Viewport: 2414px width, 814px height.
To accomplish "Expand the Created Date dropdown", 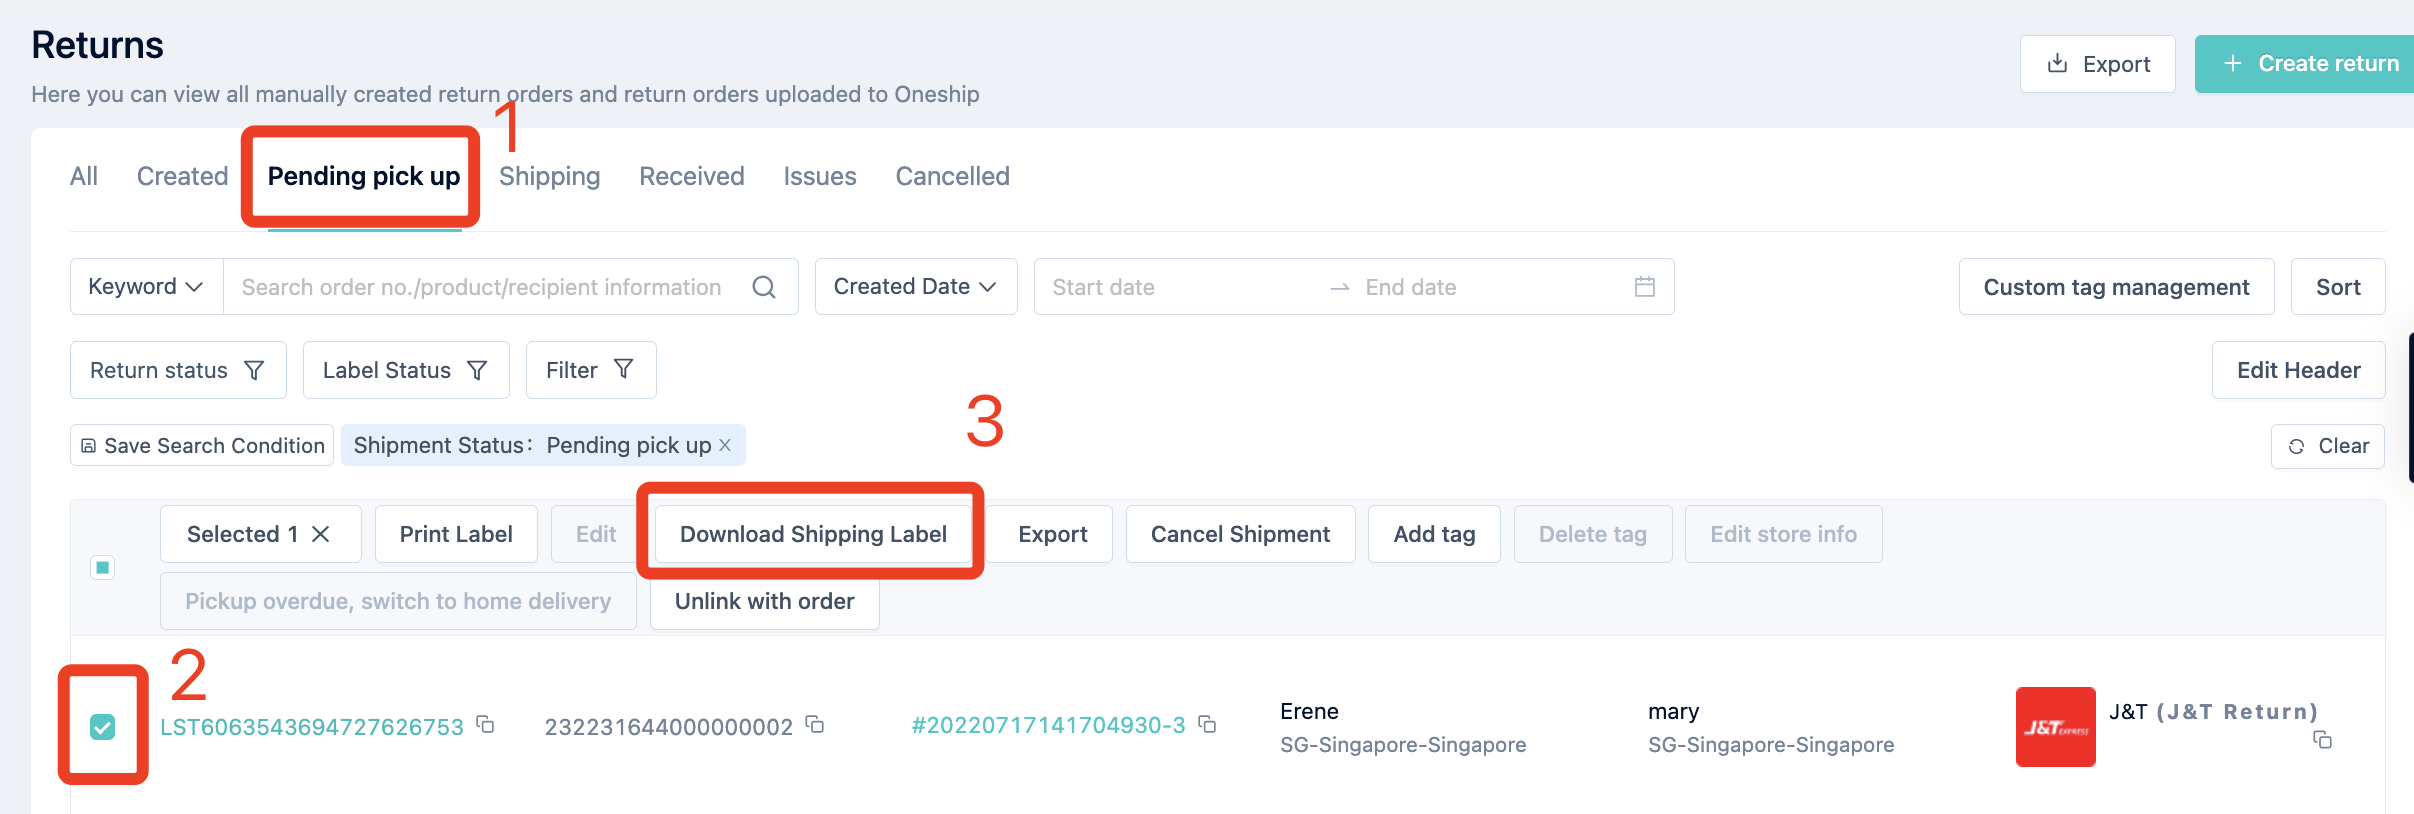I will (x=915, y=287).
